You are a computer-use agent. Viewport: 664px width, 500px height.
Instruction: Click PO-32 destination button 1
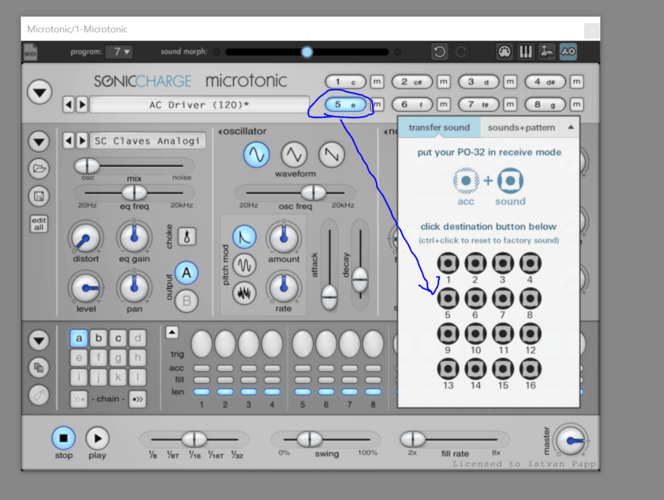point(448,263)
